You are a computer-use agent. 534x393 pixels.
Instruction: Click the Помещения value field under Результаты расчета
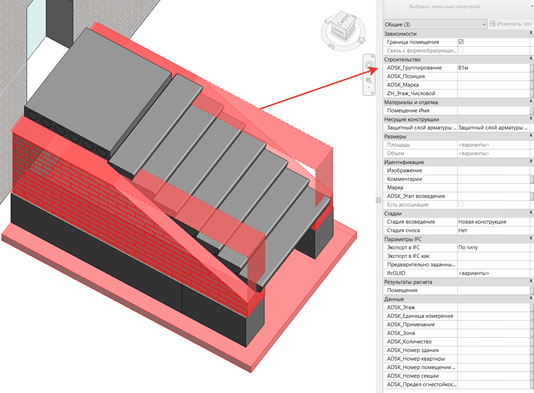point(493,290)
